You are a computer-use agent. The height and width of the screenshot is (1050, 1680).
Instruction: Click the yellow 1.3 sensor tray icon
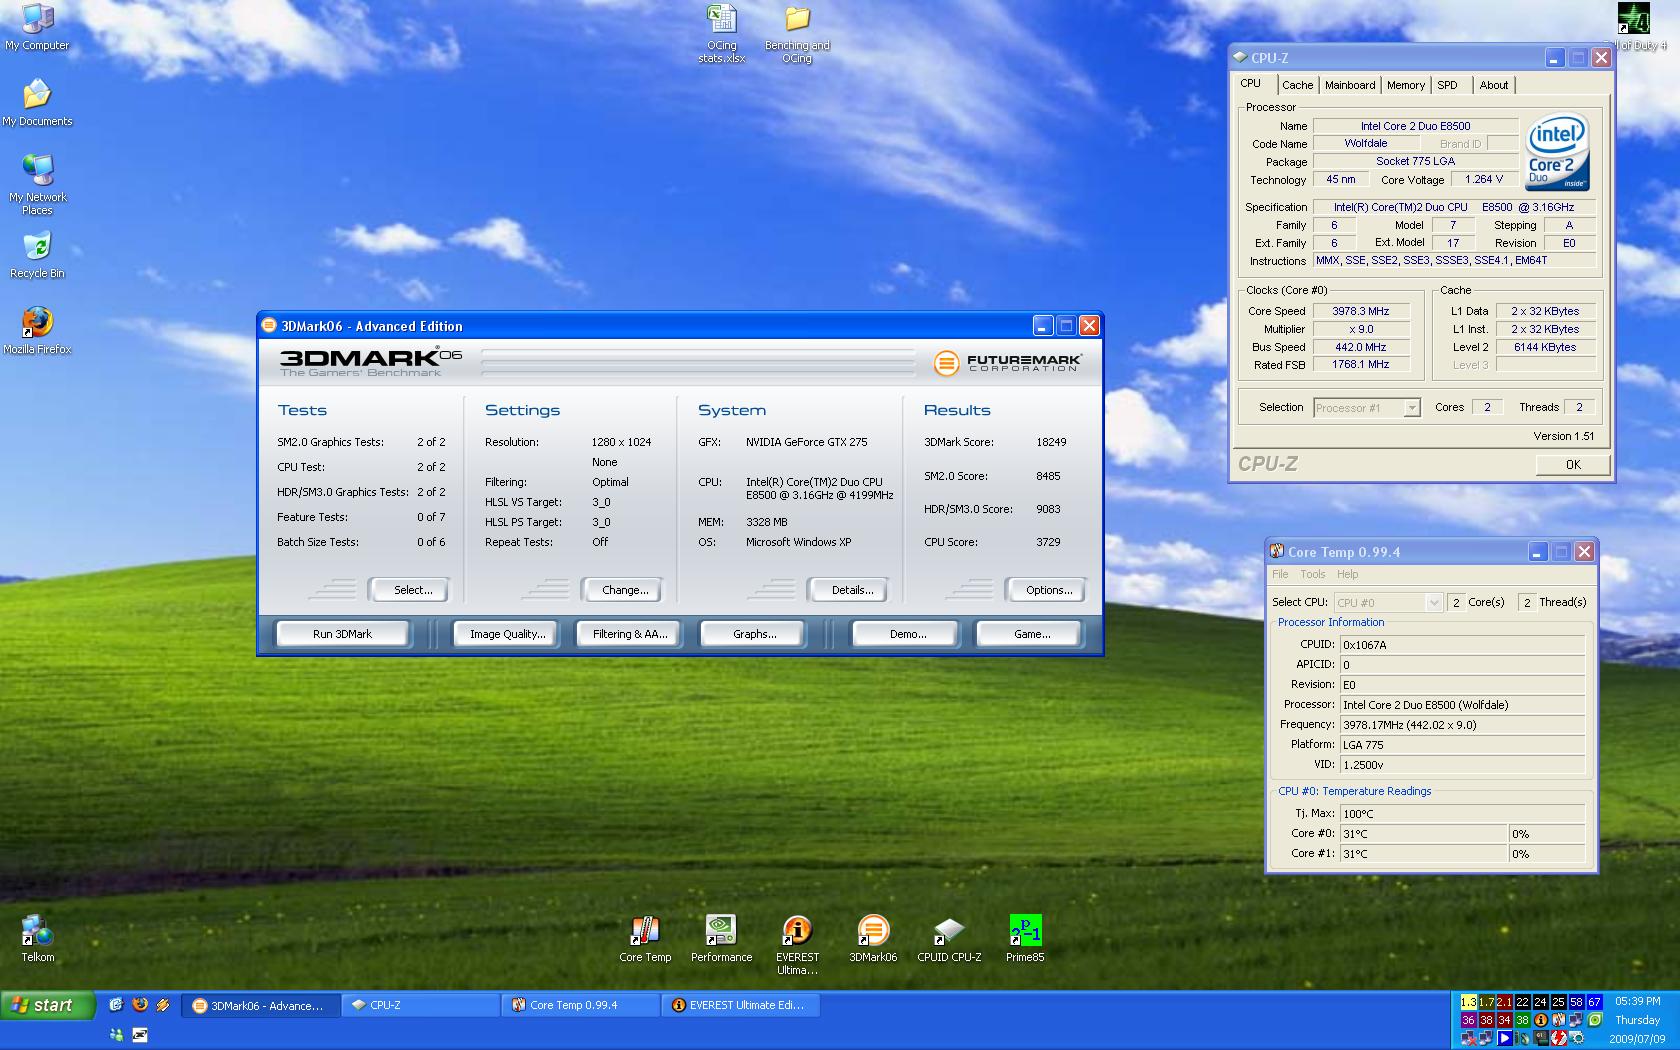pos(1469,1002)
